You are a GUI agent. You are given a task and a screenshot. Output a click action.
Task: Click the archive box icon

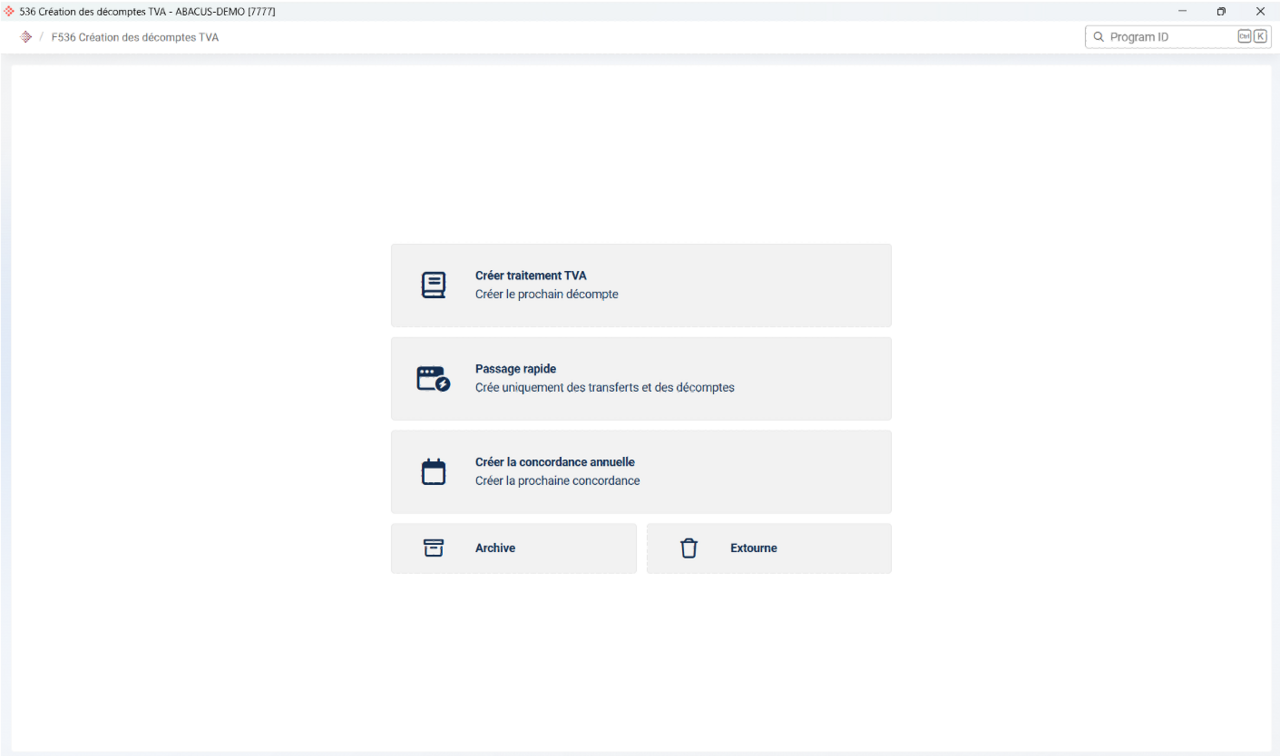[433, 548]
